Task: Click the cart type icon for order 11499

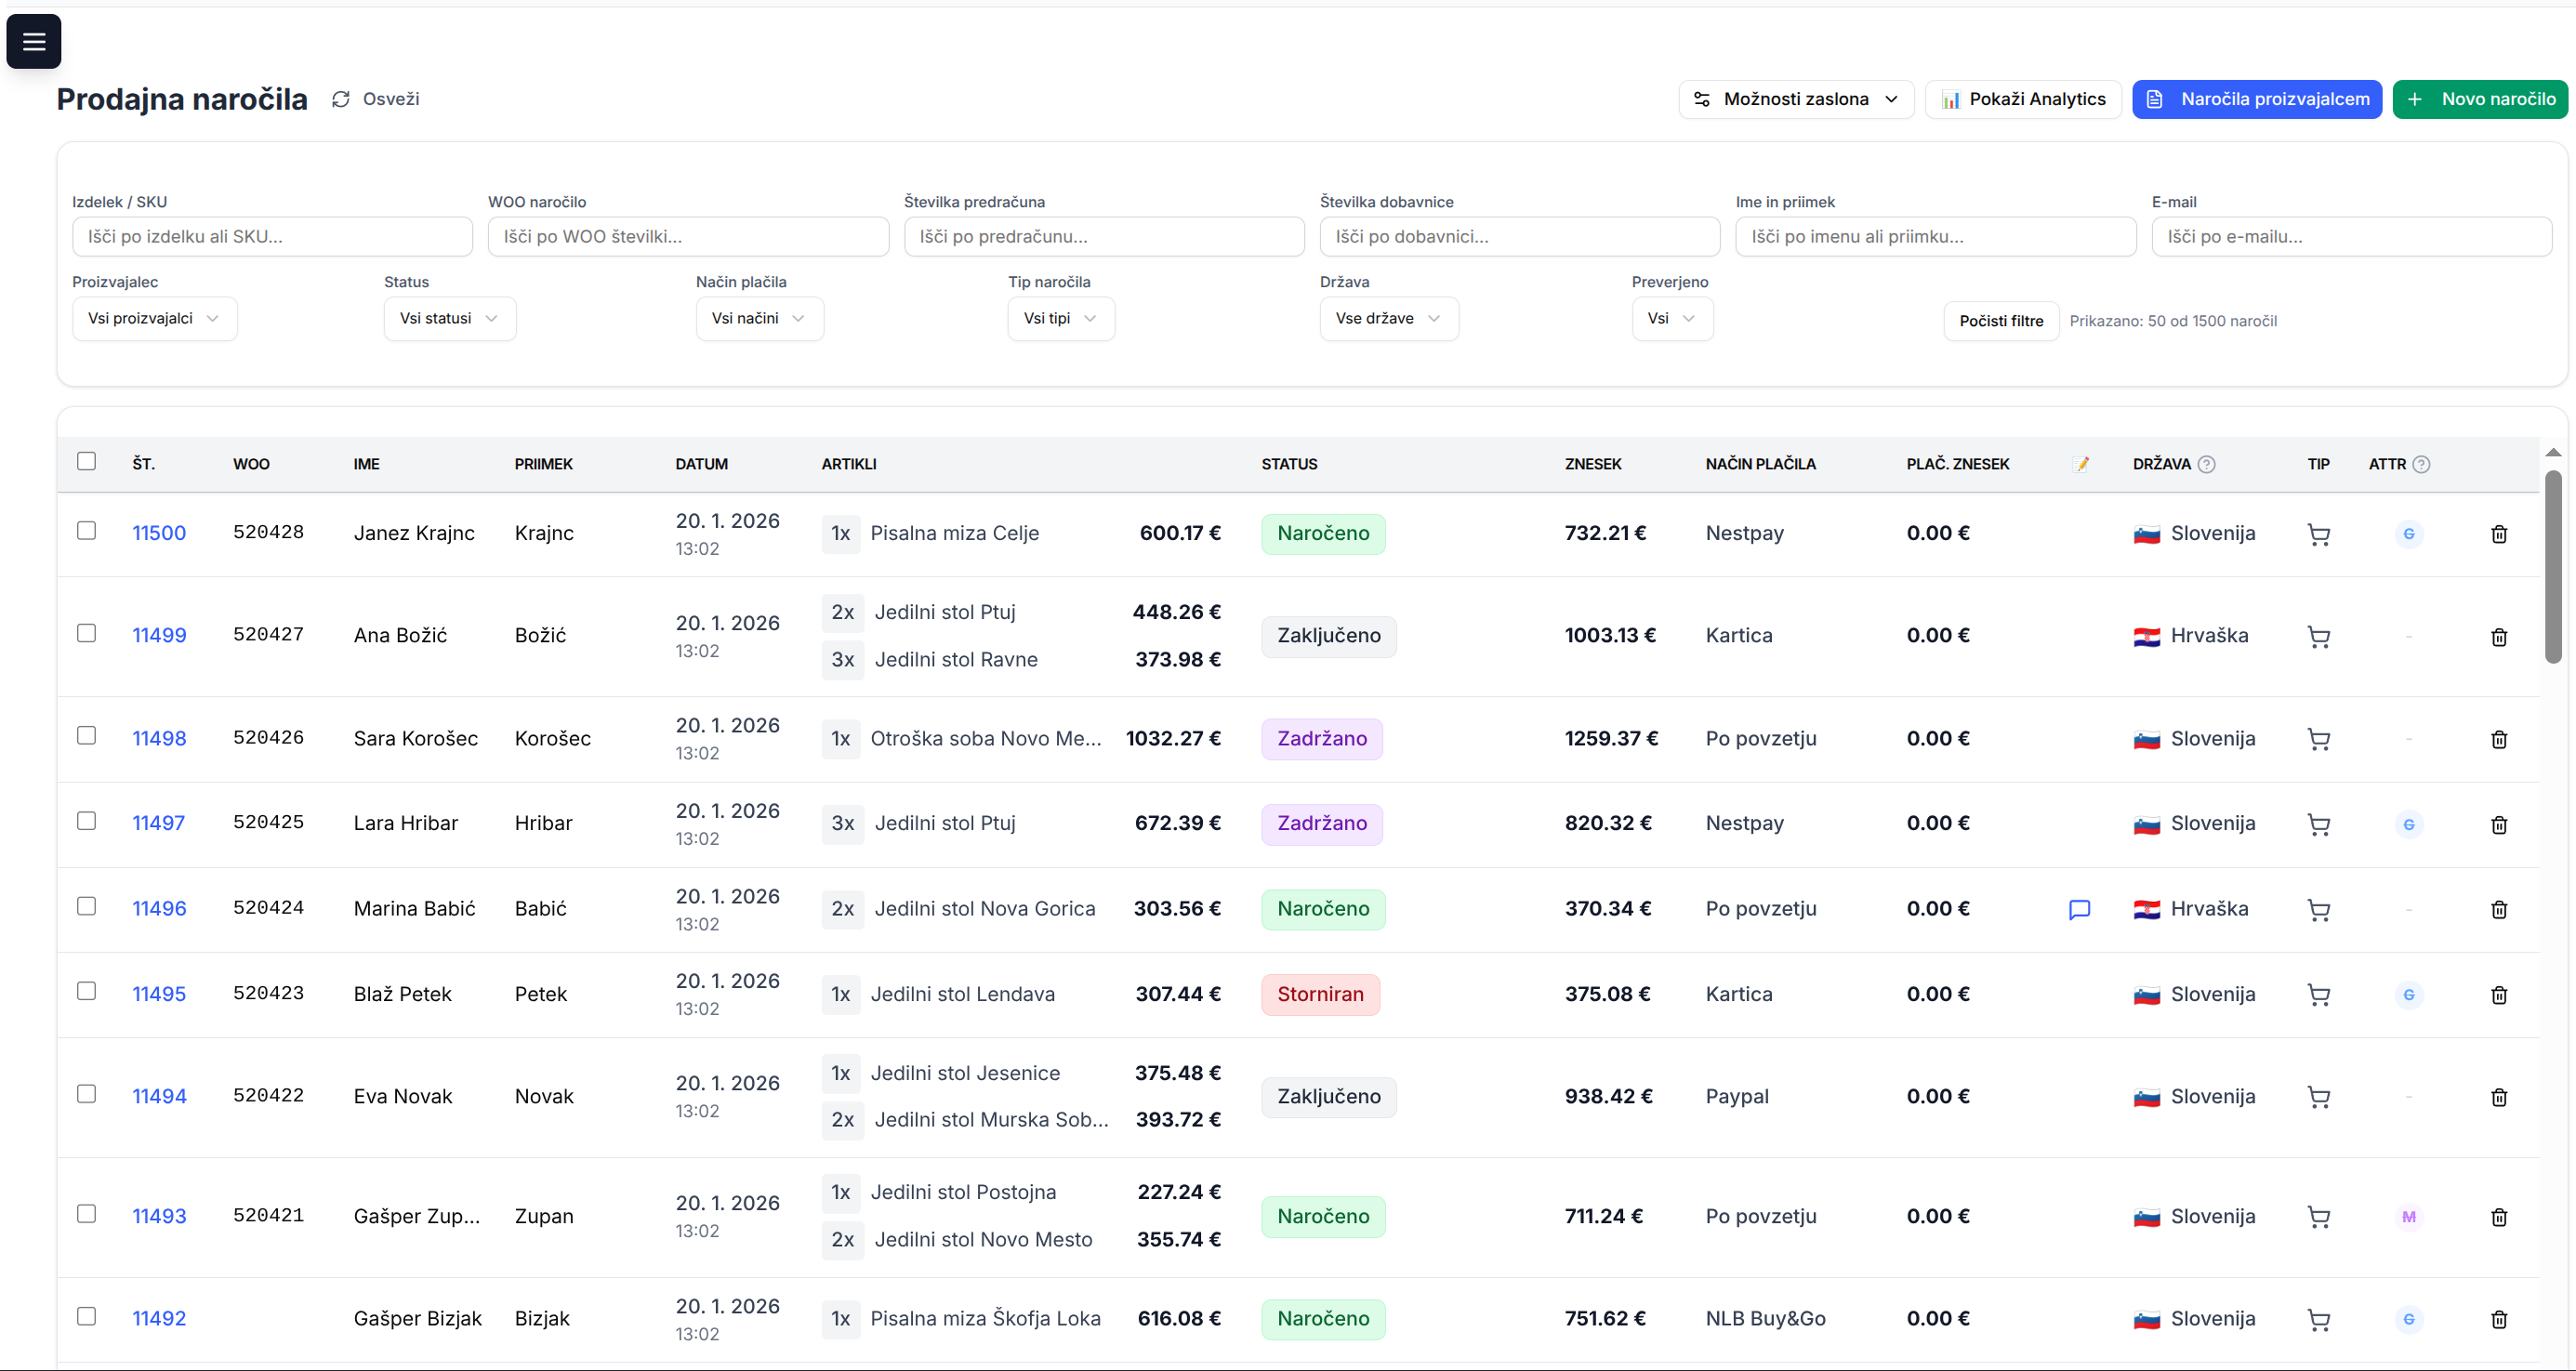Action: [2318, 636]
